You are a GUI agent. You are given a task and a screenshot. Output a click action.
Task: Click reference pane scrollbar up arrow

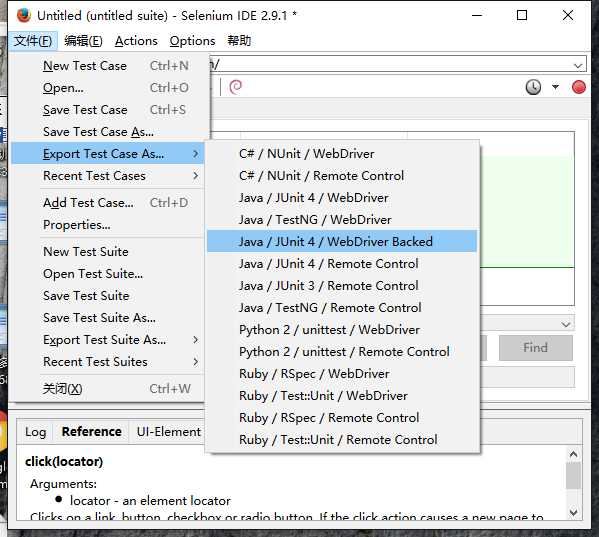(x=573, y=455)
